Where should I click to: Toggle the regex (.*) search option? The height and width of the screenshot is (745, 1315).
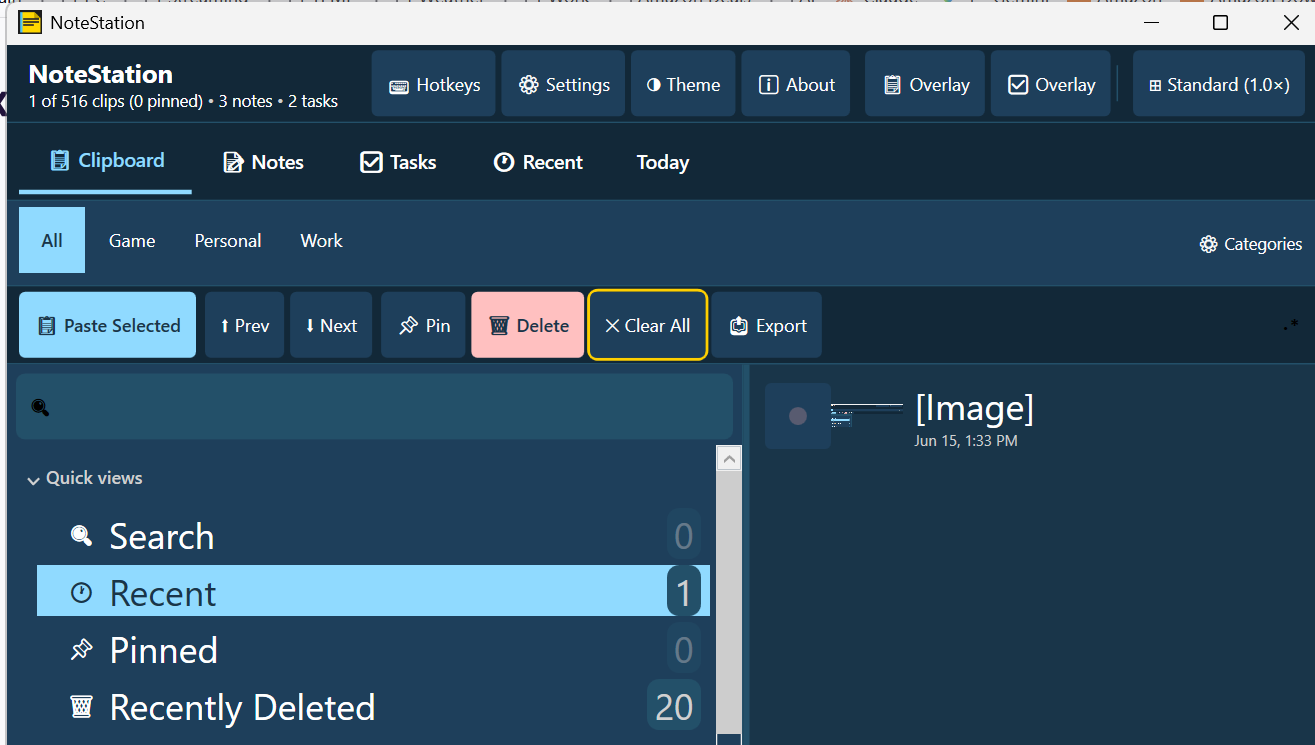(1291, 325)
